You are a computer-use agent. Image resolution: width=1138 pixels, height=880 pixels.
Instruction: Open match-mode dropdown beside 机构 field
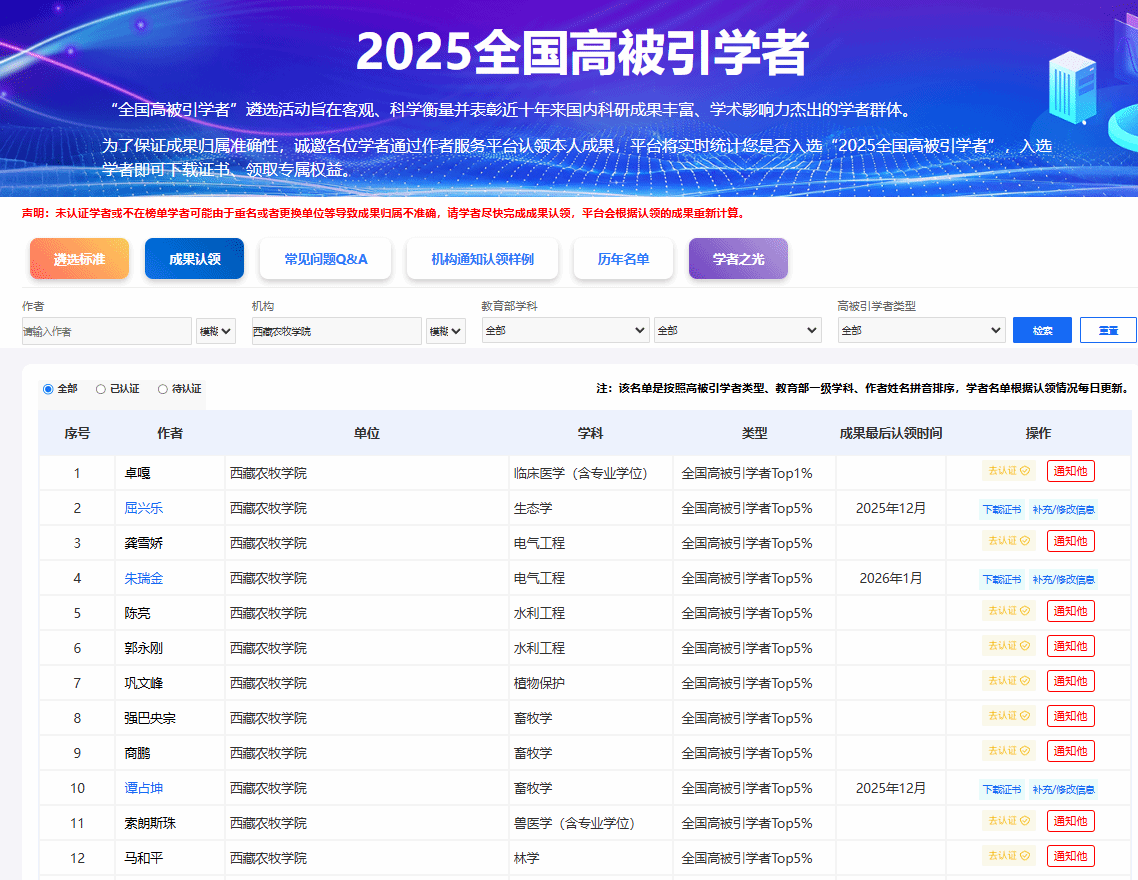pos(445,331)
